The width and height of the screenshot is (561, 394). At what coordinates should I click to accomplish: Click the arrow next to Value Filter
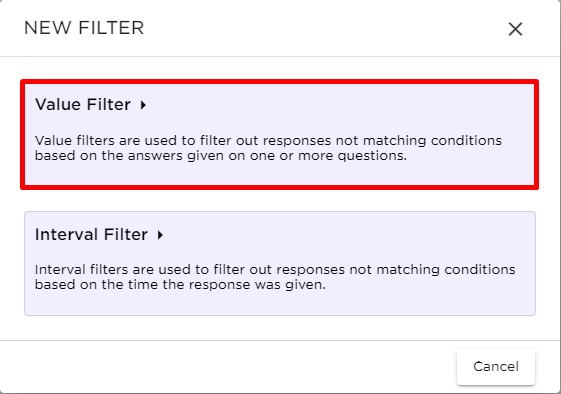pos(143,105)
